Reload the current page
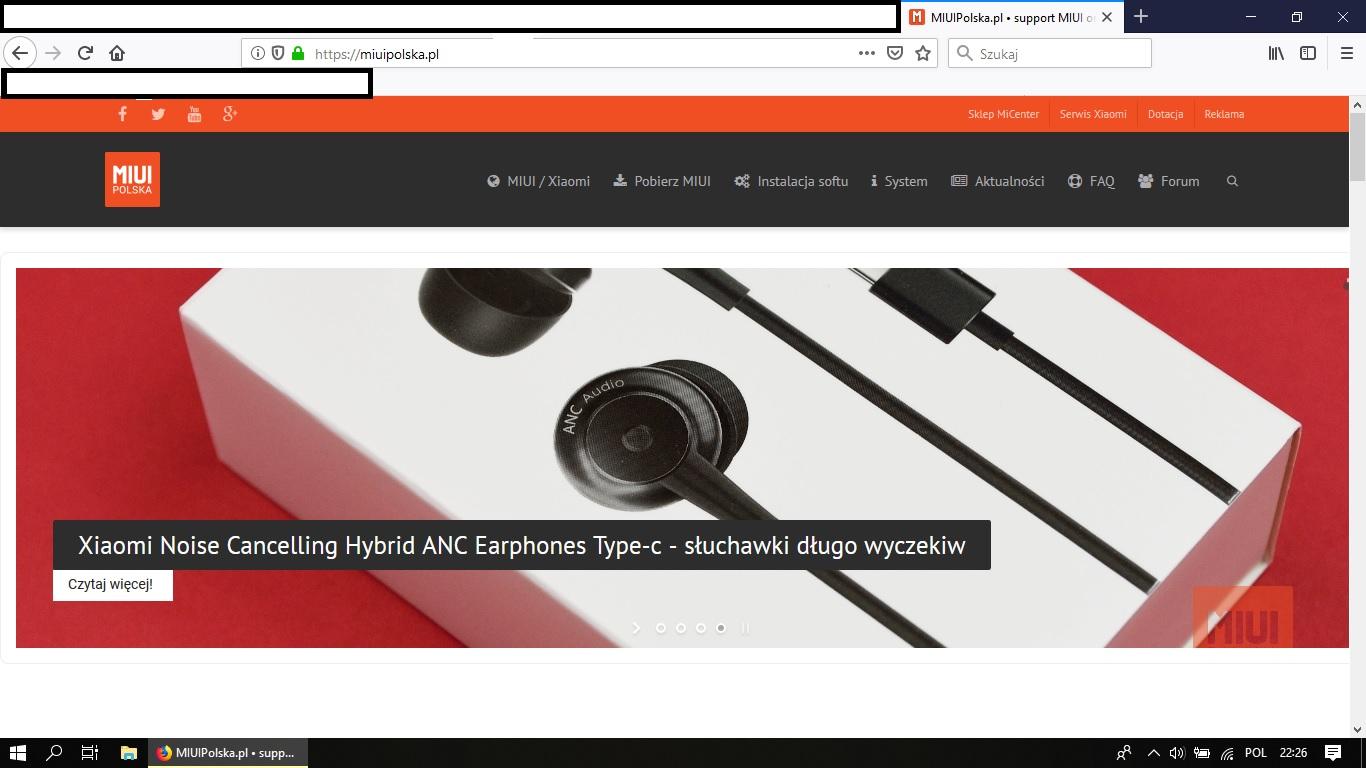The height and width of the screenshot is (768, 1366). [x=85, y=53]
